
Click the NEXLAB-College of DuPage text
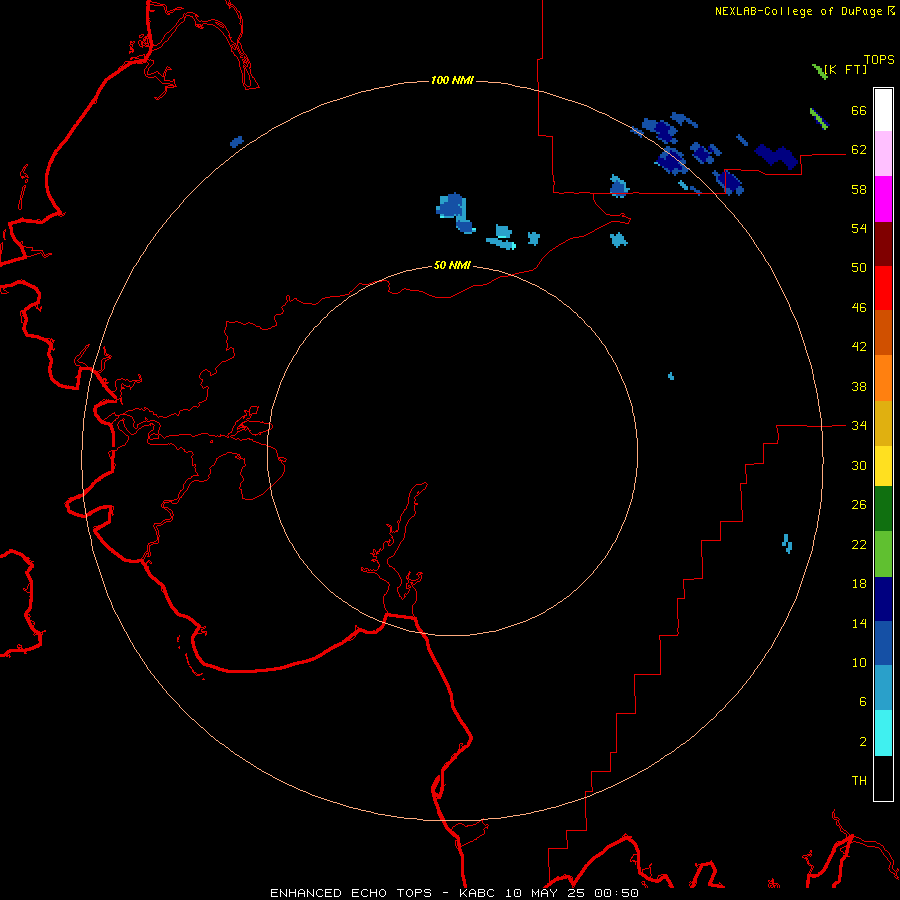coord(798,11)
